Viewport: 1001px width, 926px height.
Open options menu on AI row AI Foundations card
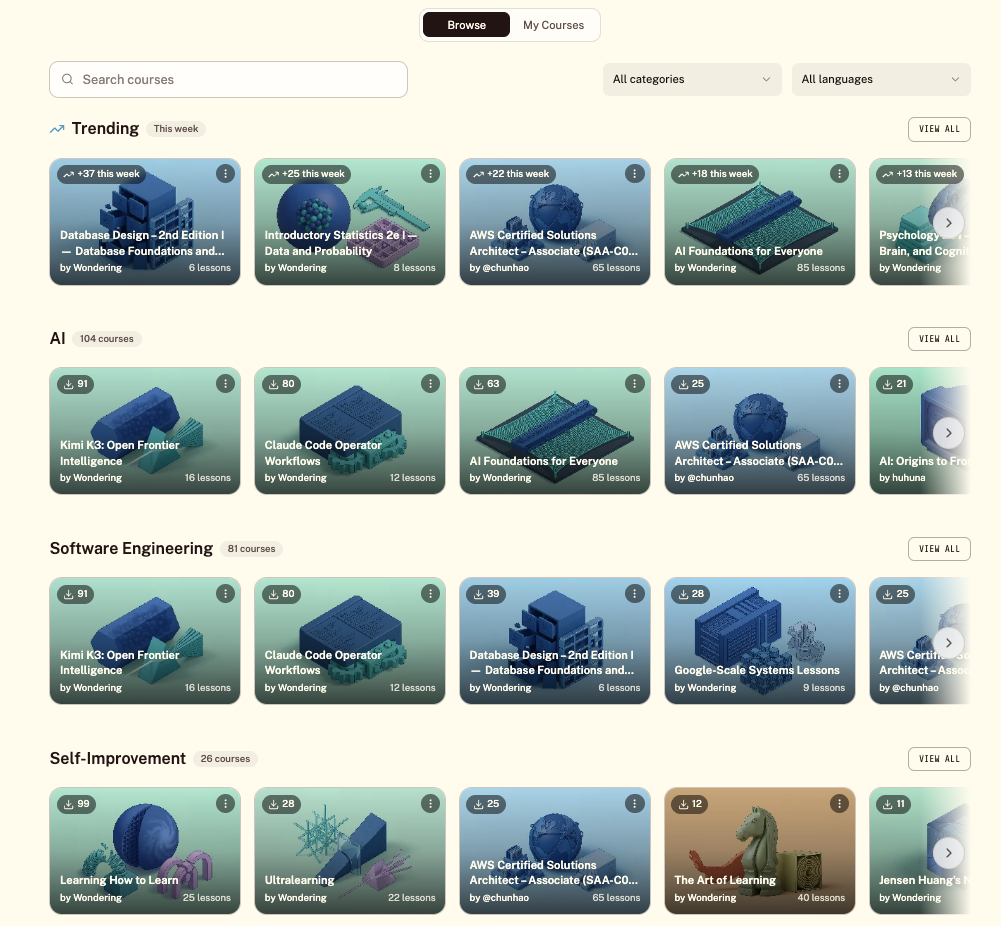tap(635, 384)
